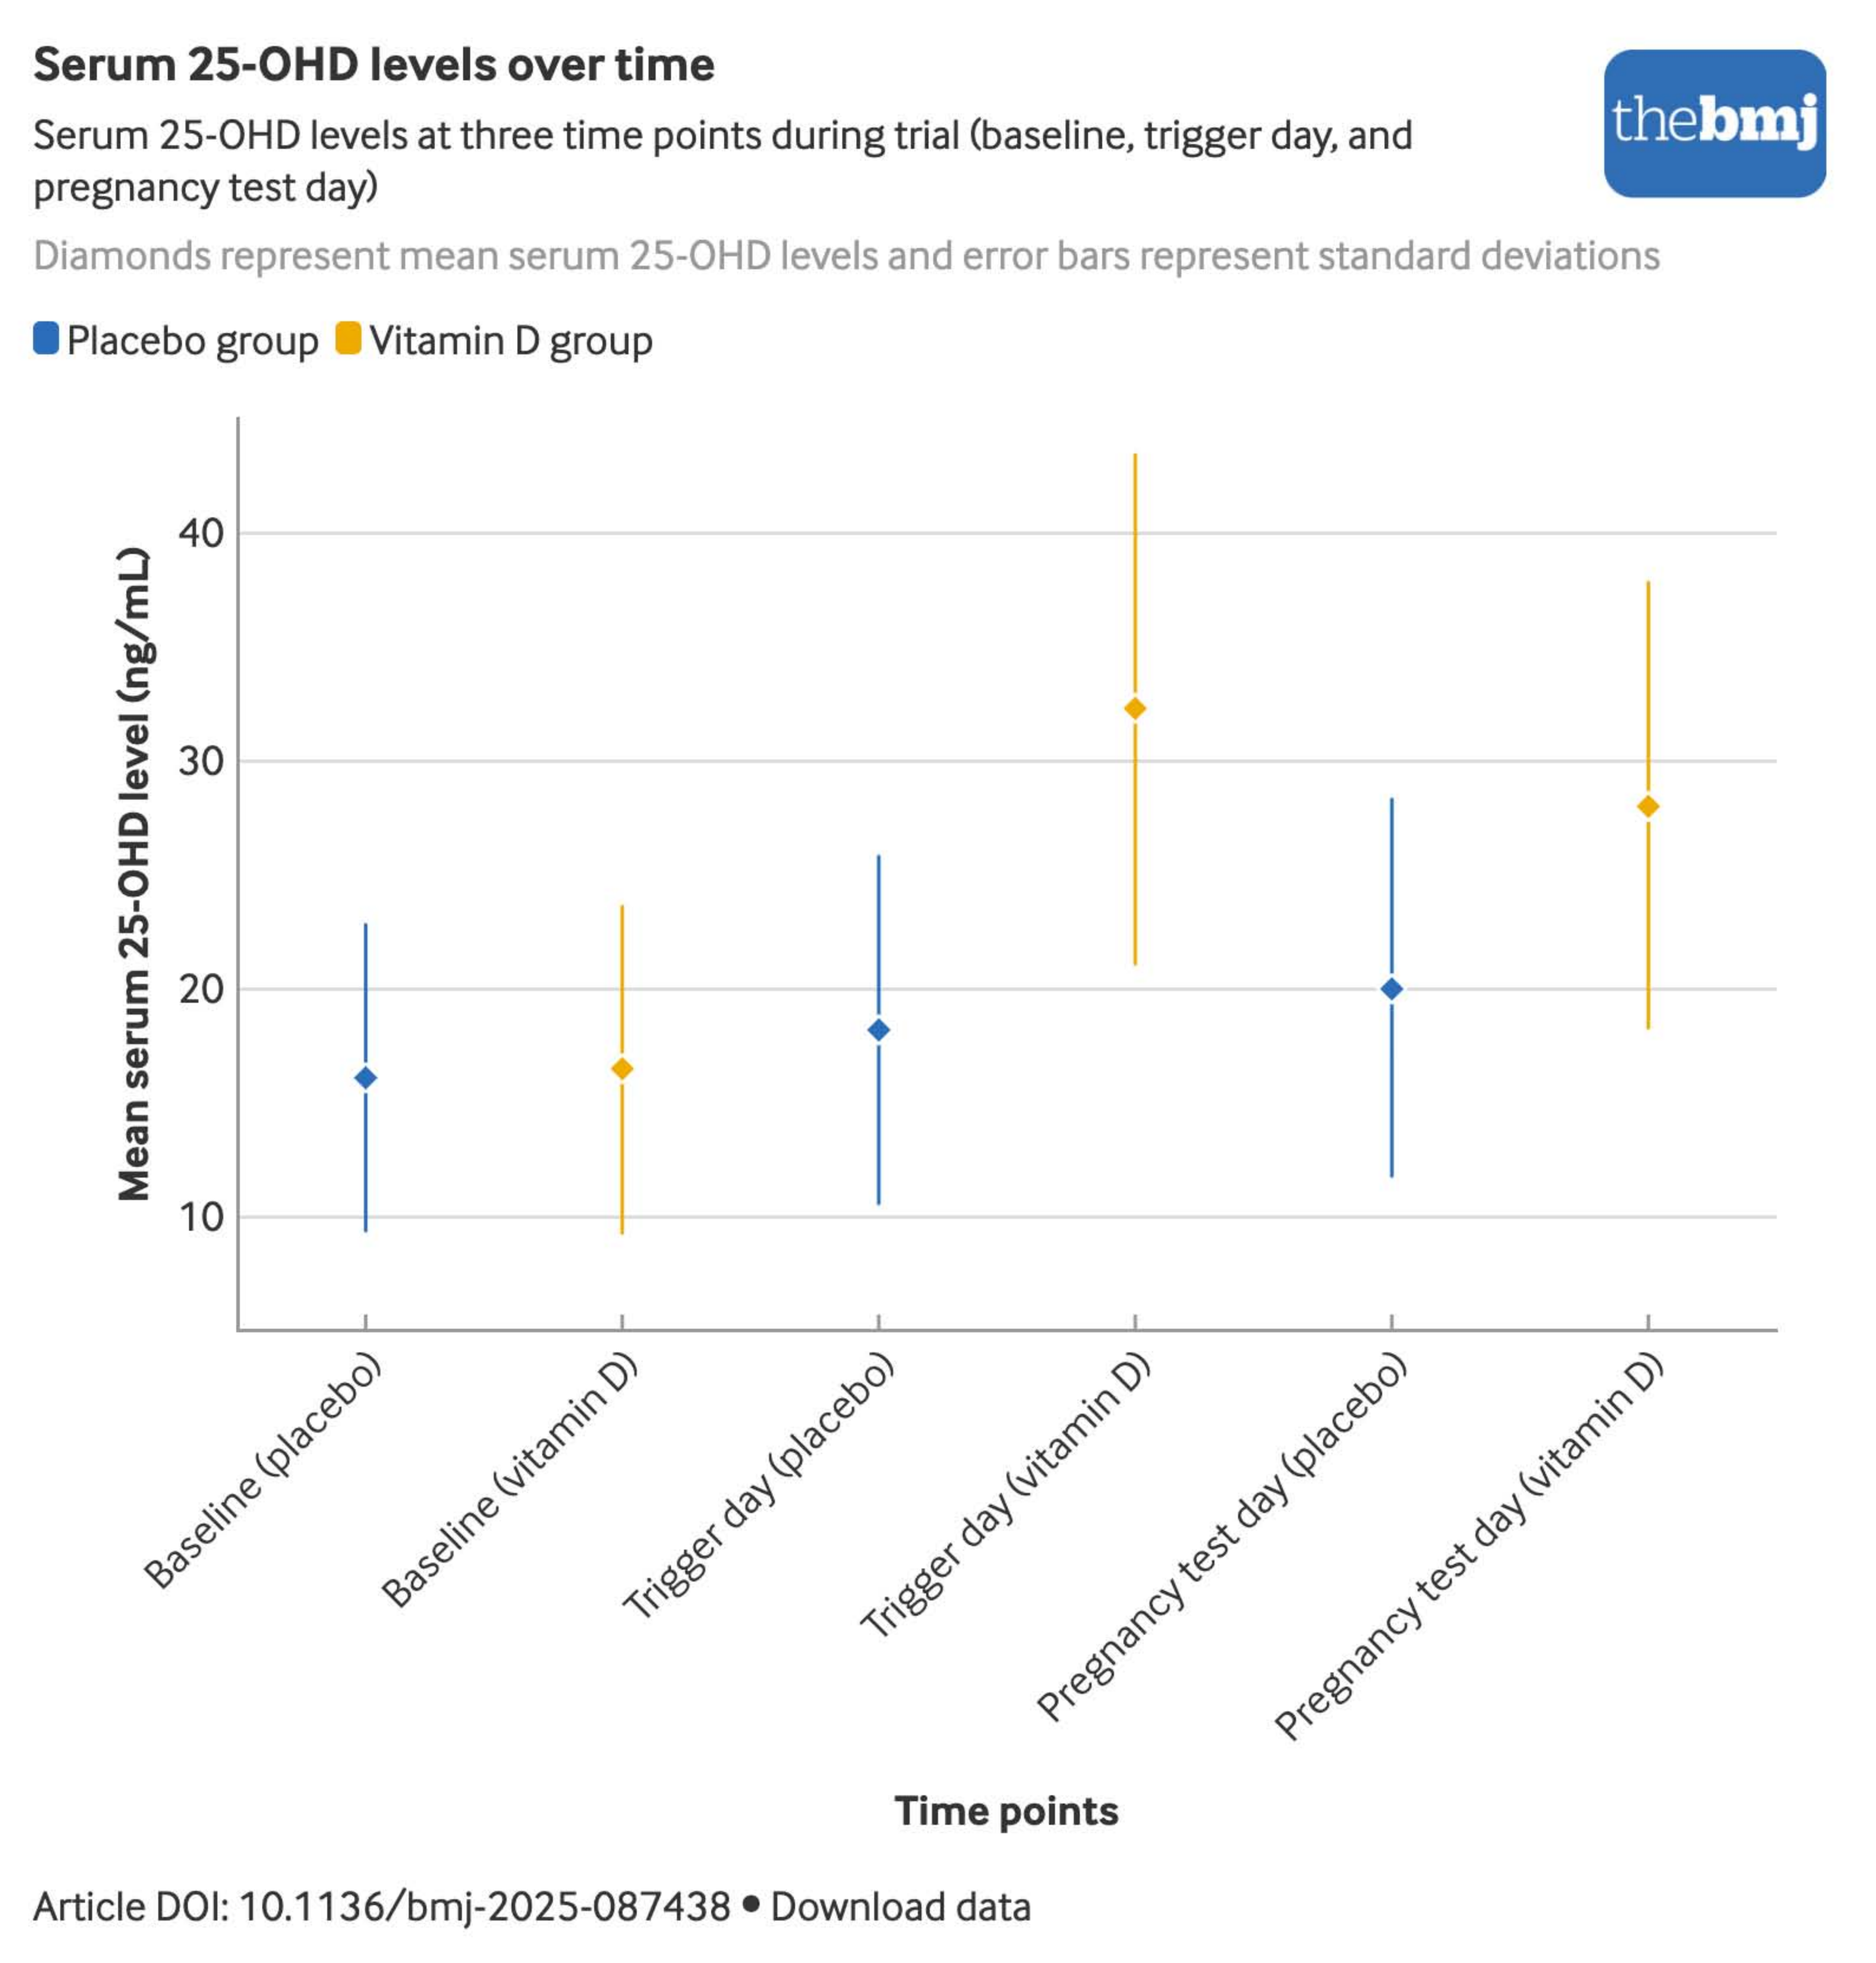
Task: Open the Download data link
Action: [900, 1906]
